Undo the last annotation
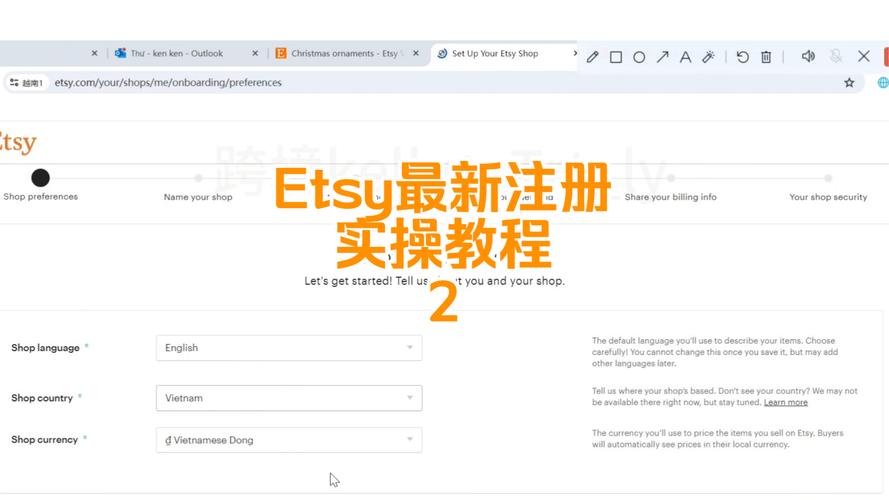 (x=742, y=57)
